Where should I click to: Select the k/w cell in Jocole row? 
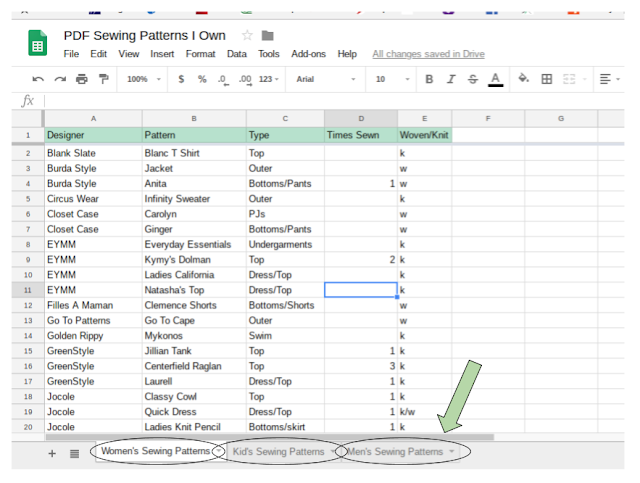point(424,412)
